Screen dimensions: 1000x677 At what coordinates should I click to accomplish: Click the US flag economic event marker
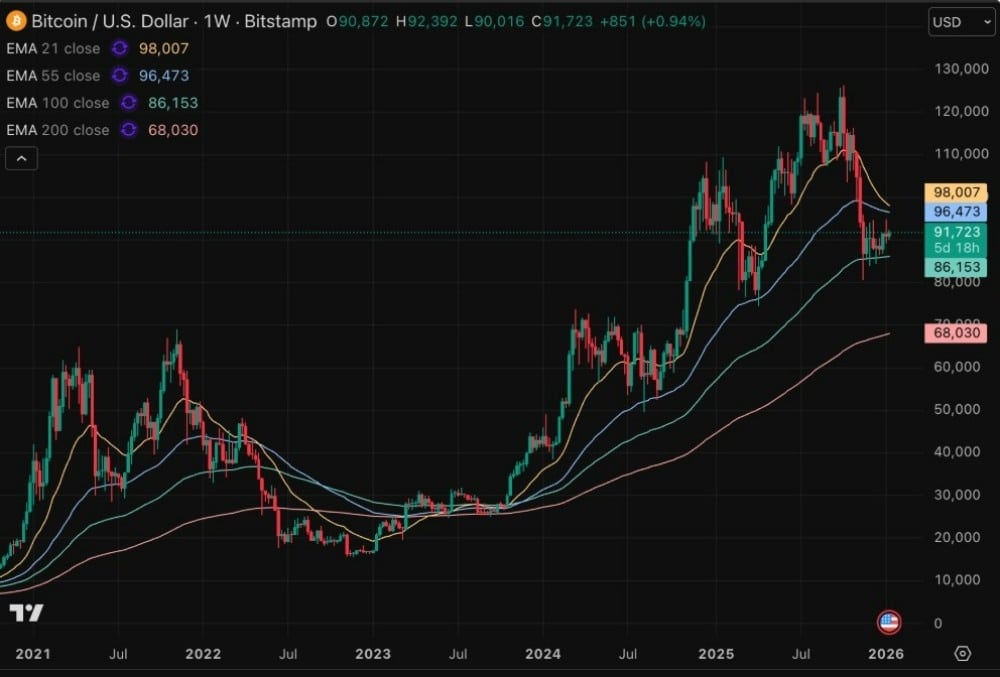click(x=889, y=622)
